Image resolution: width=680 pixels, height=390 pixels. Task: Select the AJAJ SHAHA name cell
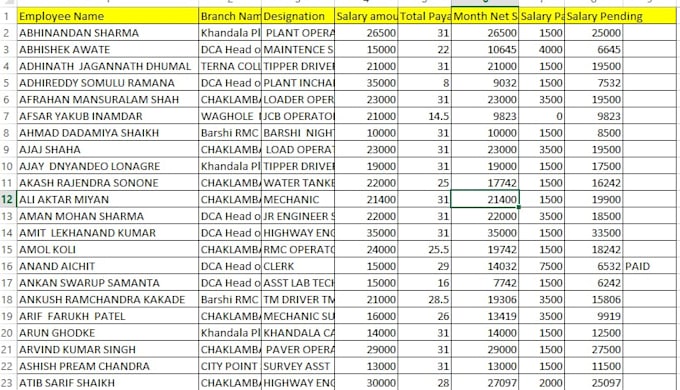coord(108,150)
